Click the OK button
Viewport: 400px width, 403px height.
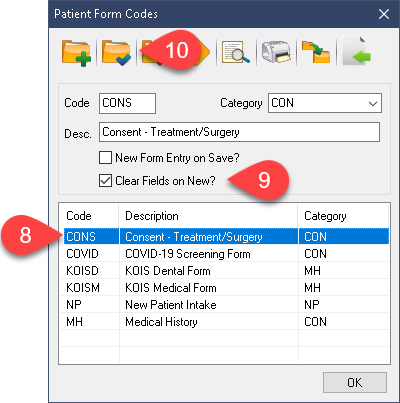[355, 382]
